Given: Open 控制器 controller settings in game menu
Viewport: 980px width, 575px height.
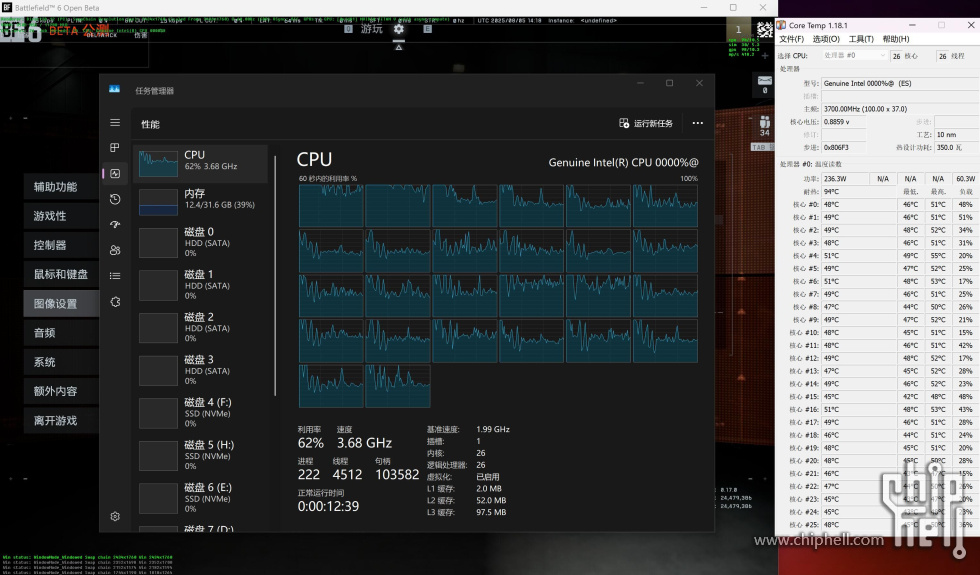Looking at the screenshot, I should point(61,245).
